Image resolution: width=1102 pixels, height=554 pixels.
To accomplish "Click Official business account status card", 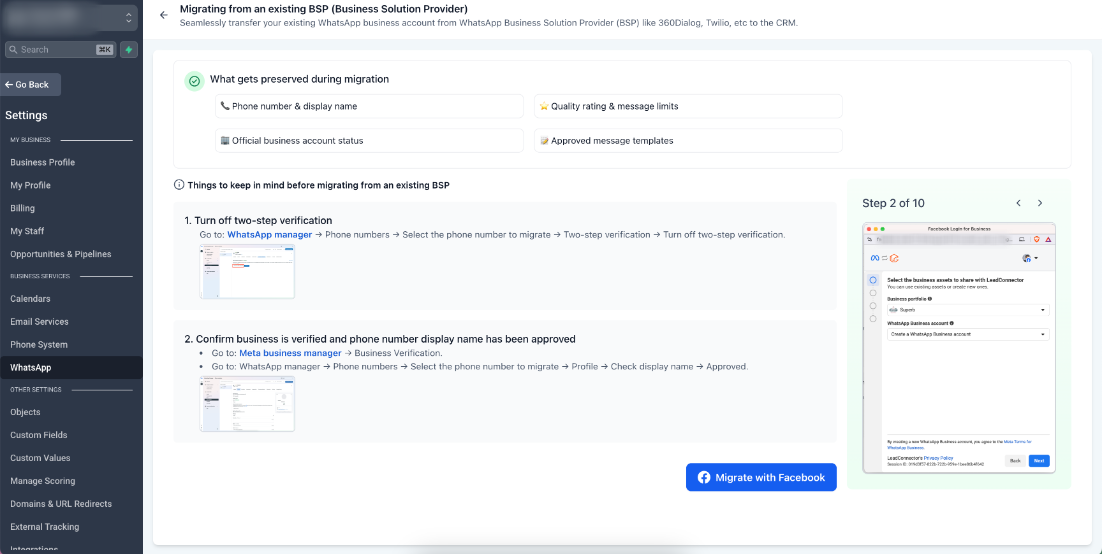I will (370, 141).
